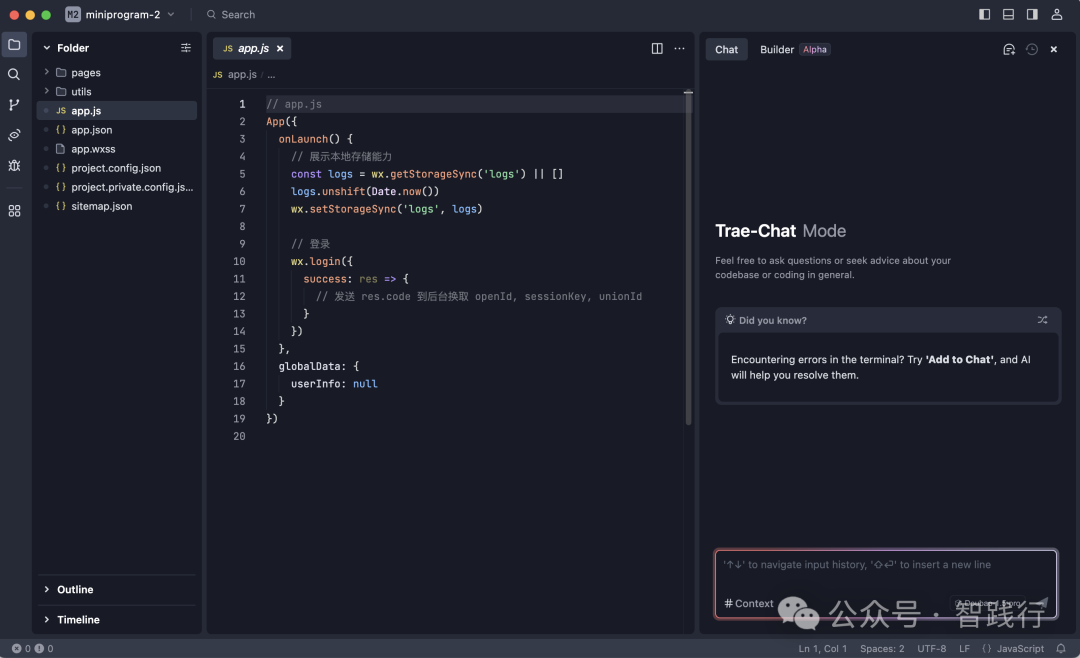Open the editor More Actions ellipsis

679,48
